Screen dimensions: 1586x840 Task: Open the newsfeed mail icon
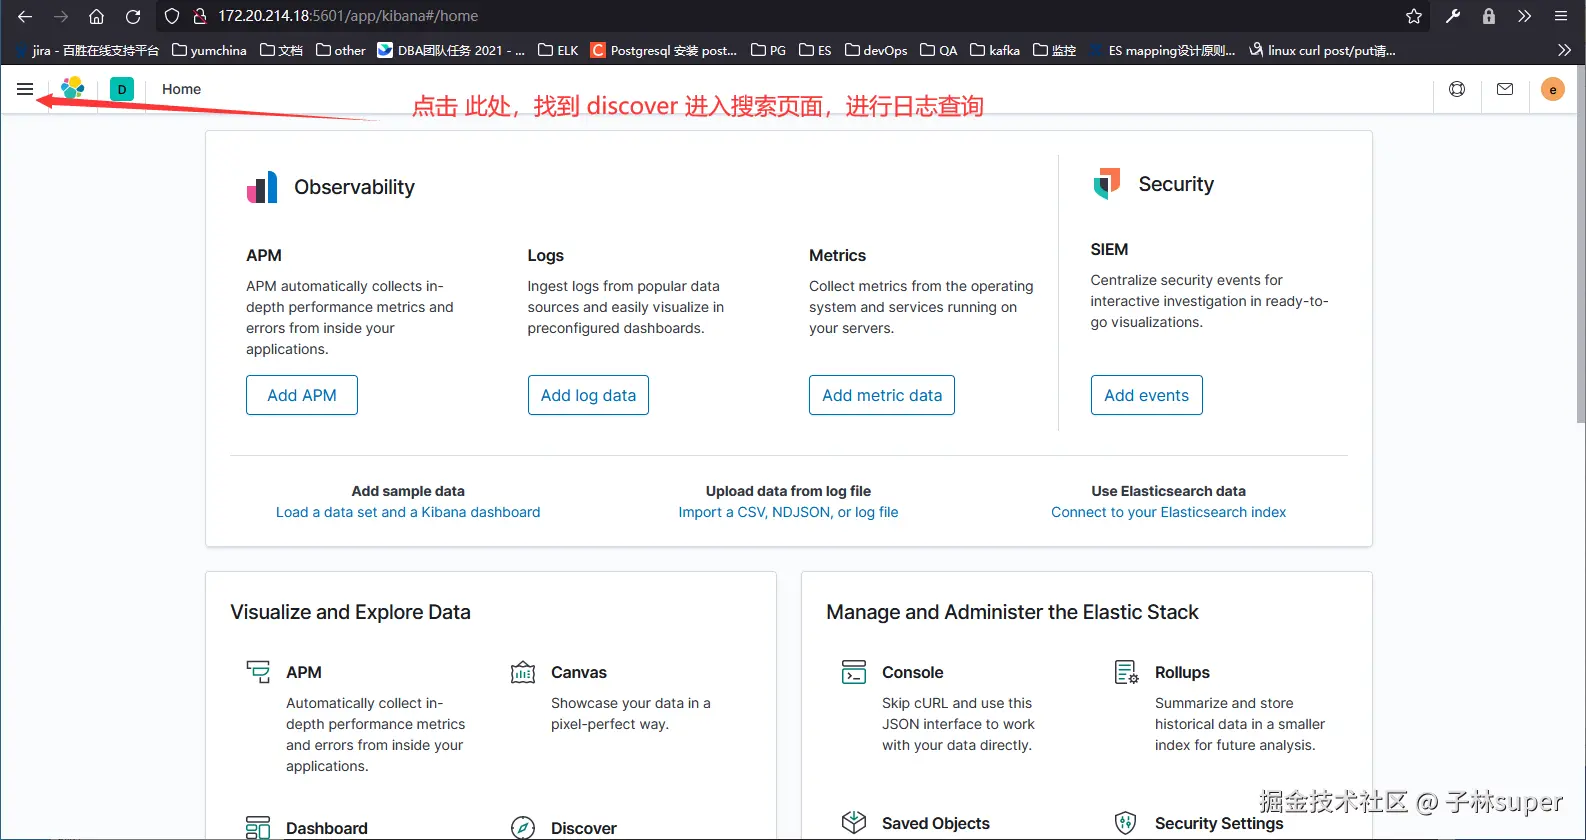pyautogui.click(x=1505, y=89)
